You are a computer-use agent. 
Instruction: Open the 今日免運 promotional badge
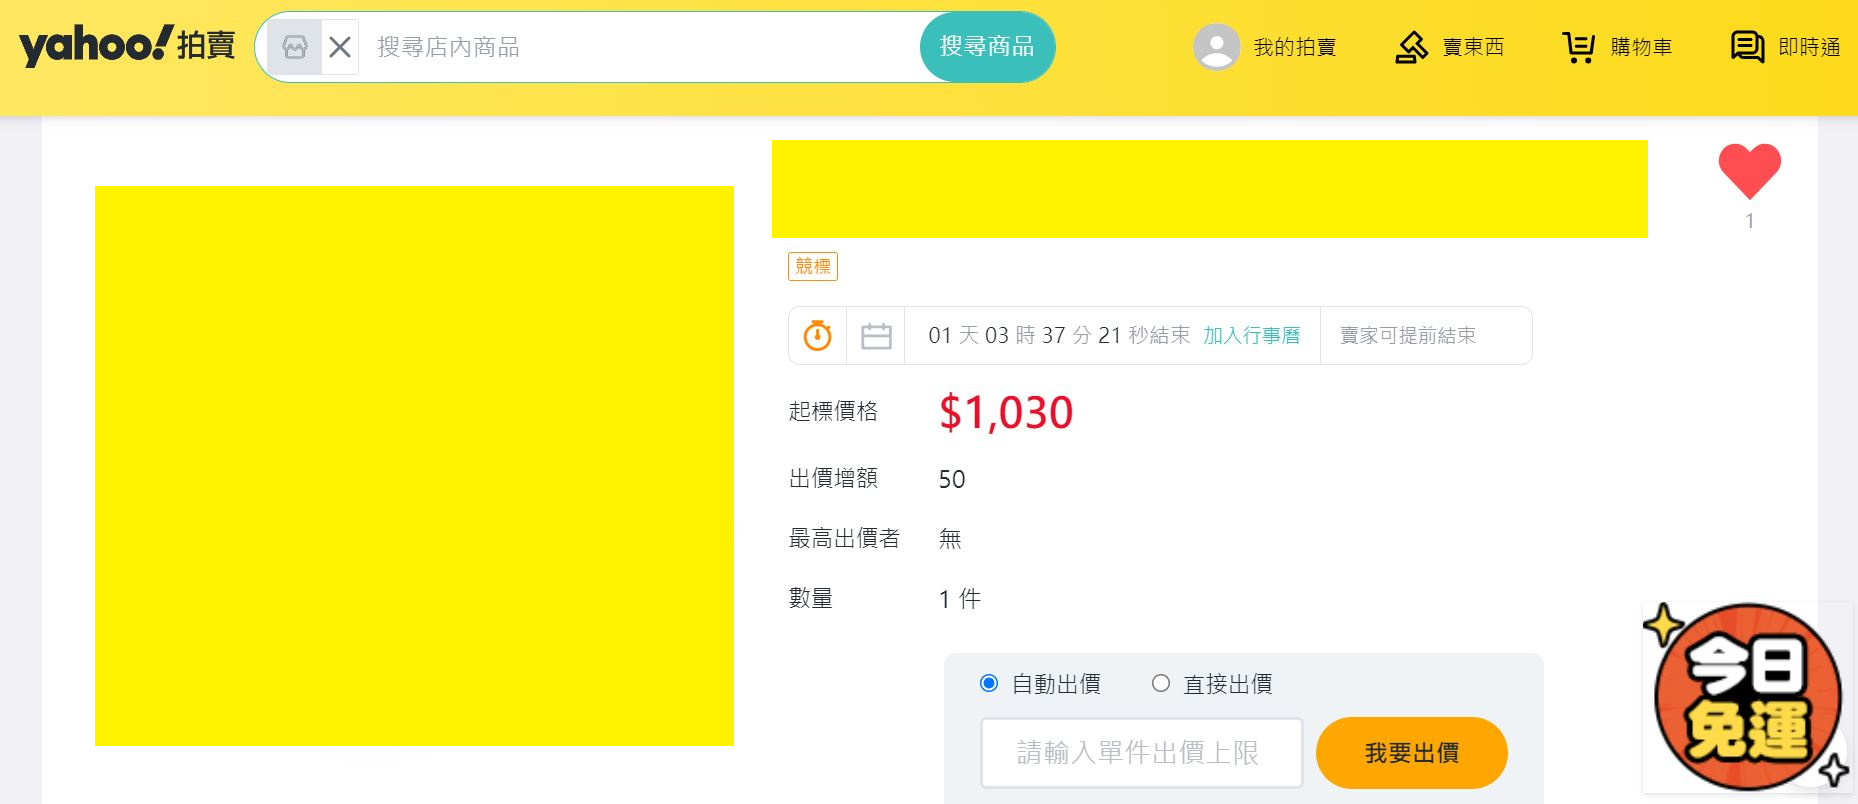[x=1747, y=696]
